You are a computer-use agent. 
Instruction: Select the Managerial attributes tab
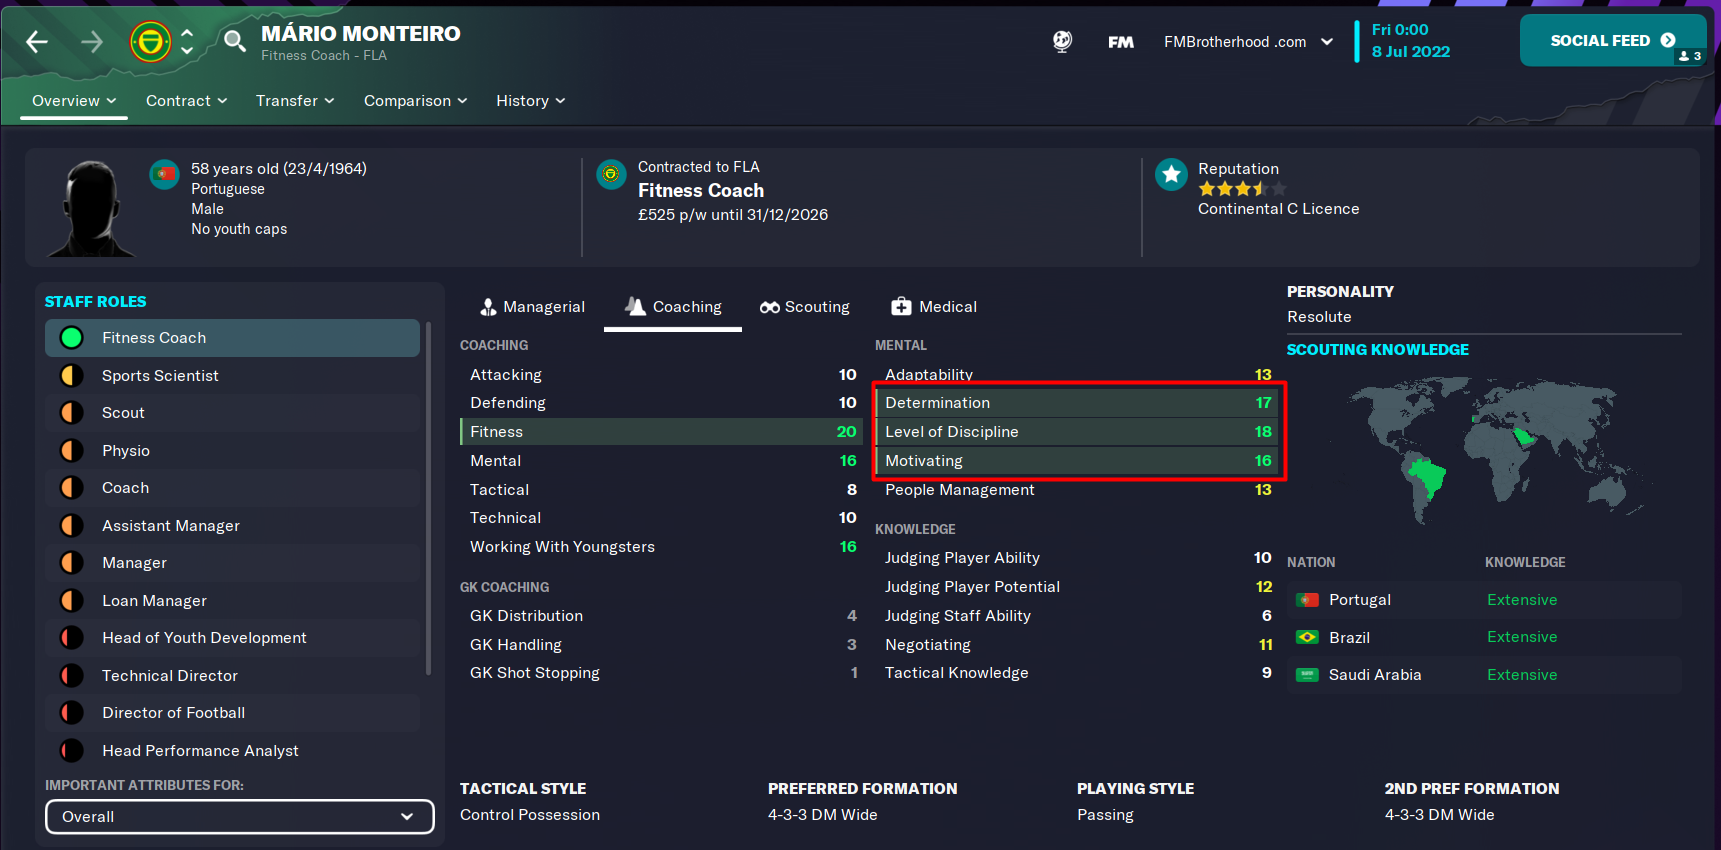(532, 307)
